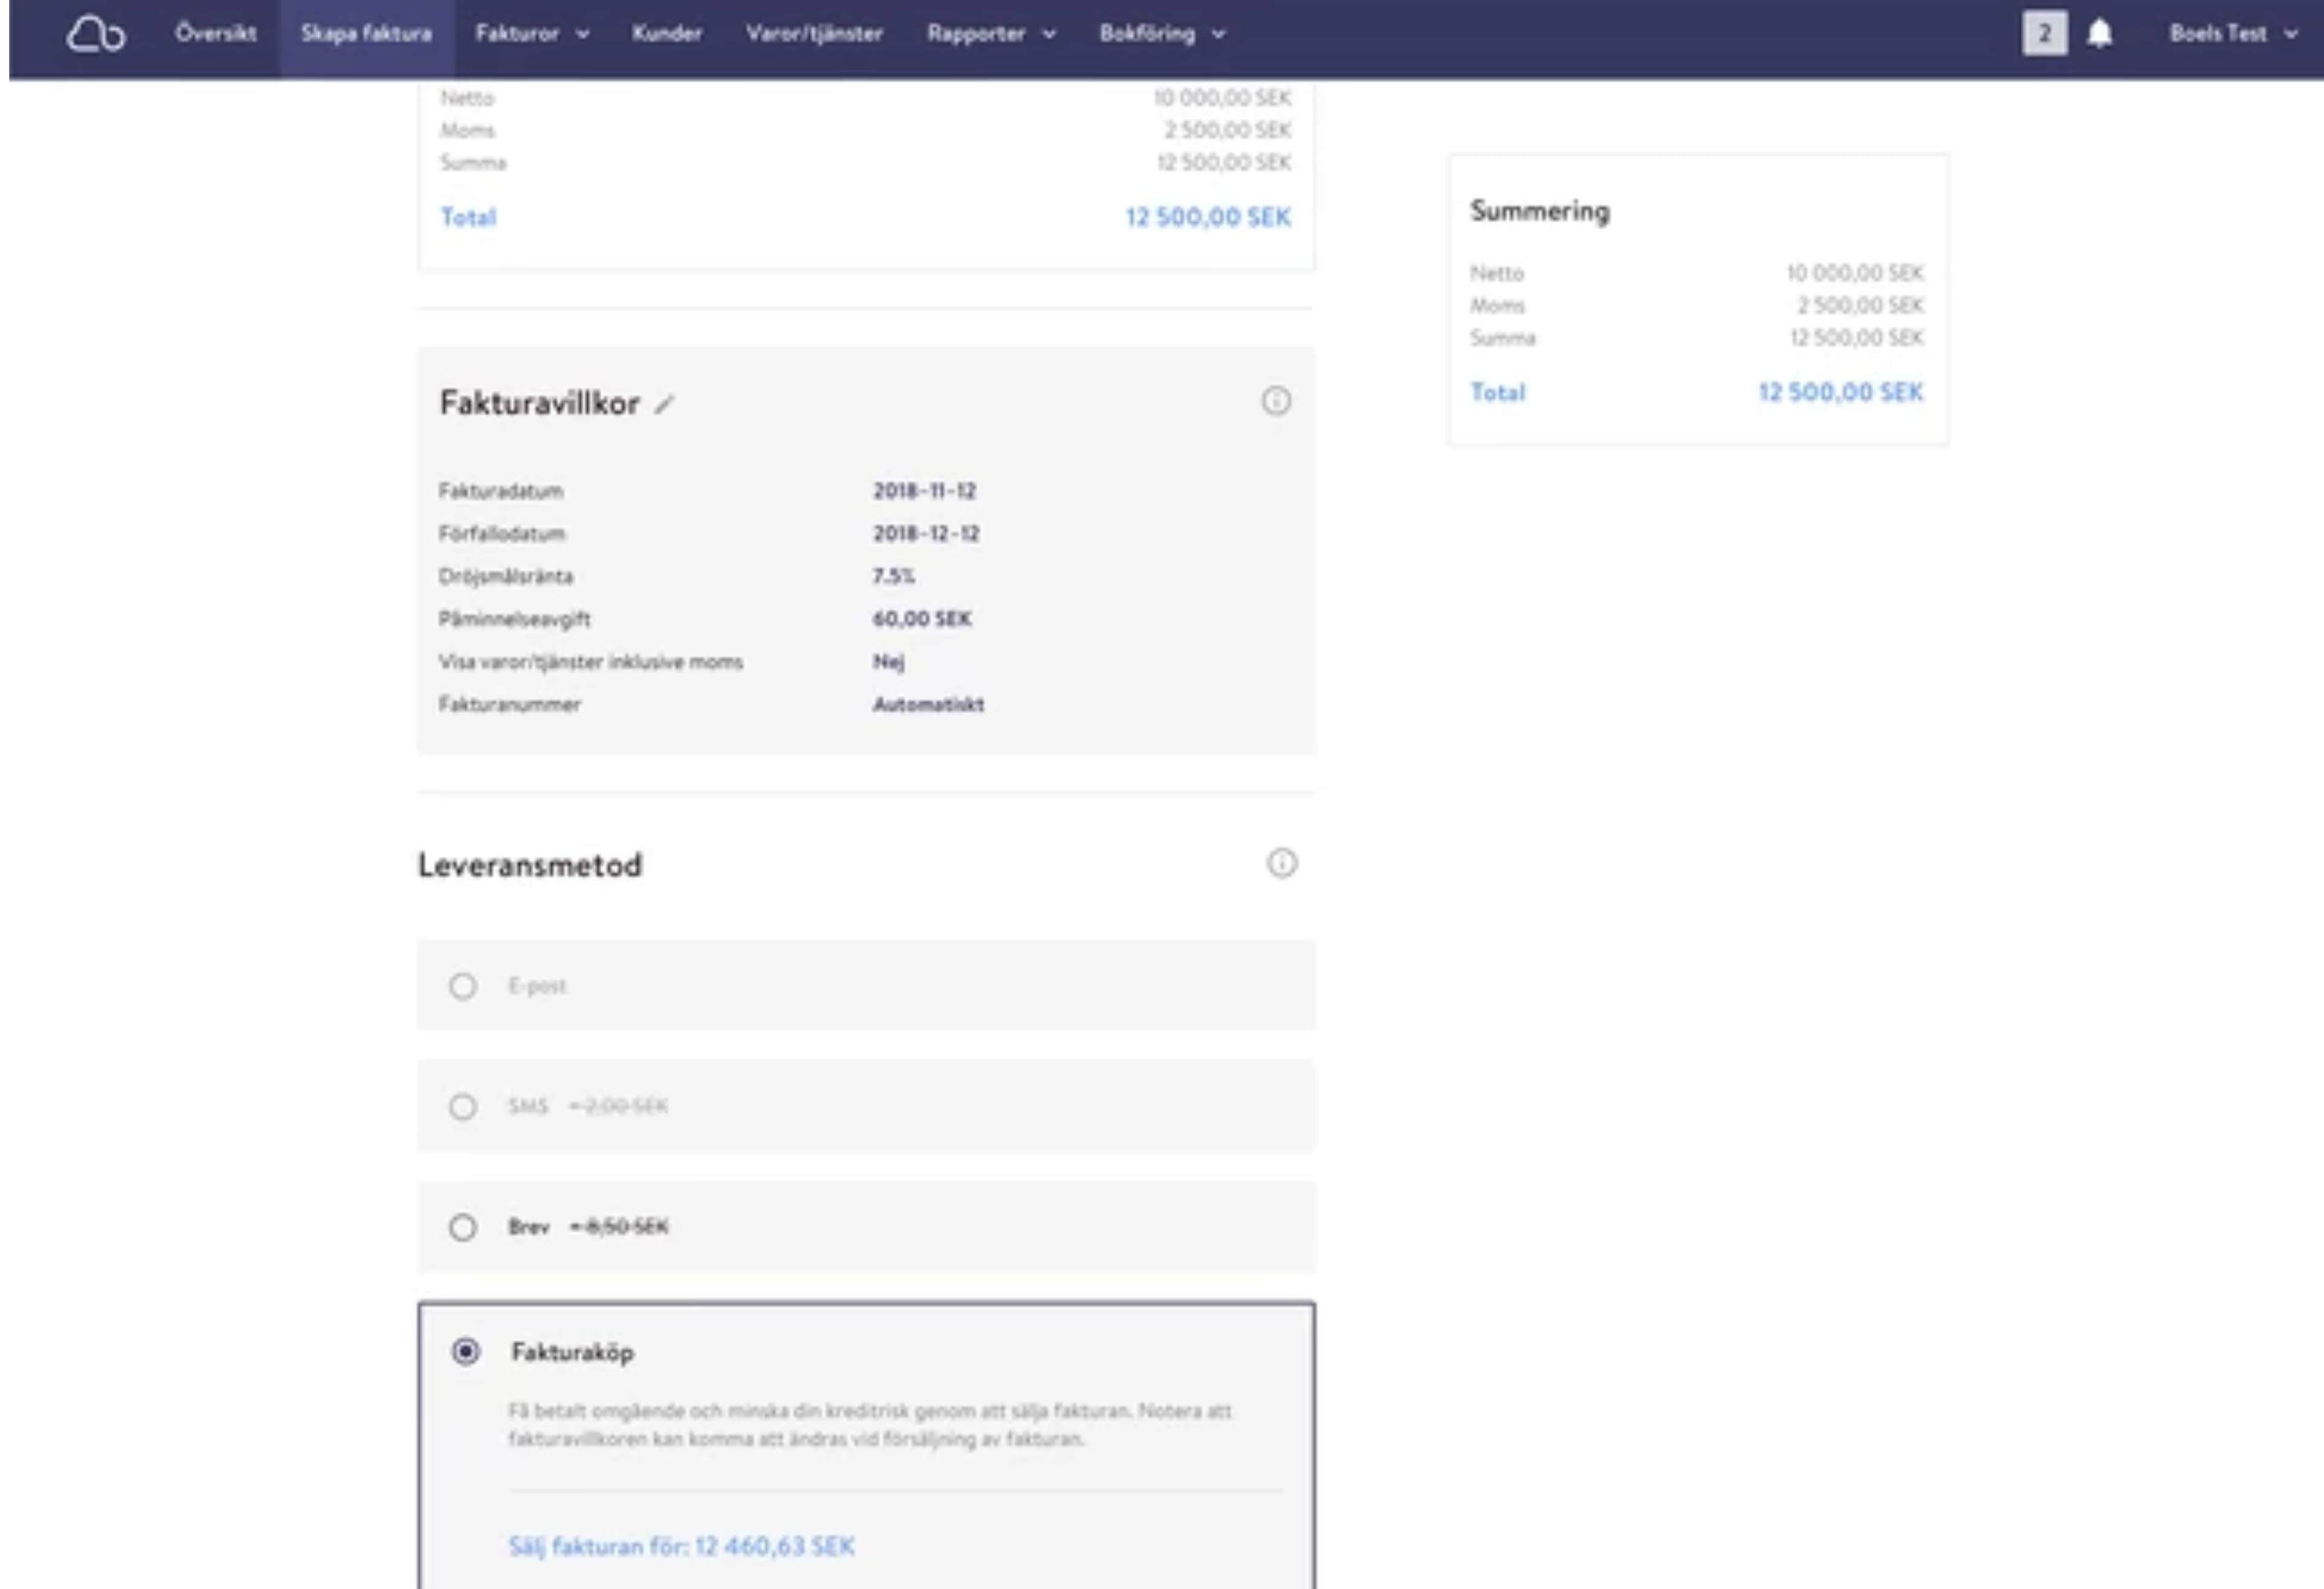Screen dimensions: 2324x1589
Task: Select the Brev delivery radio button
Action: [462, 1227]
